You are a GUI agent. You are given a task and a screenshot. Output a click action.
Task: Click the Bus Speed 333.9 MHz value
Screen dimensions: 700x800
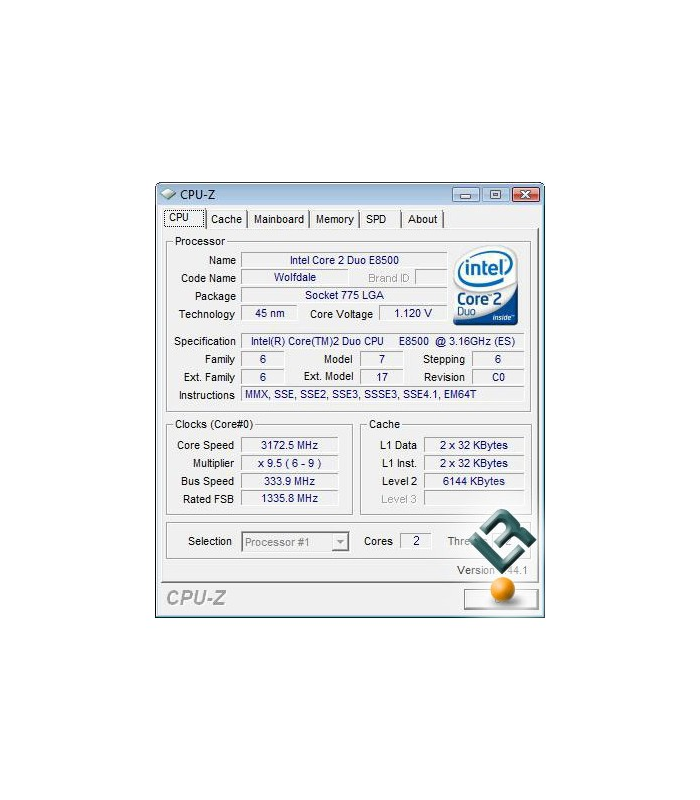pyautogui.click(x=289, y=481)
